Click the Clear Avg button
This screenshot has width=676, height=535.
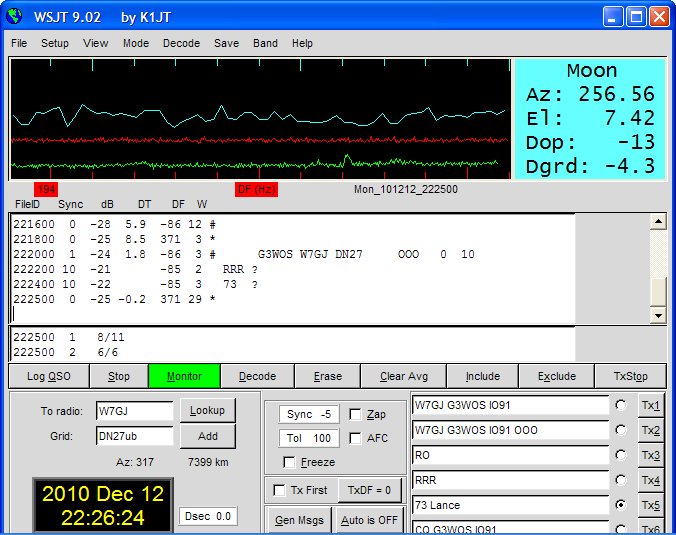click(x=404, y=376)
